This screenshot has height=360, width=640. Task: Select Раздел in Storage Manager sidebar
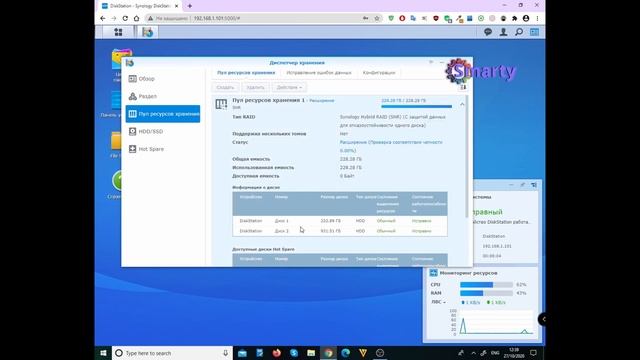coord(163,96)
